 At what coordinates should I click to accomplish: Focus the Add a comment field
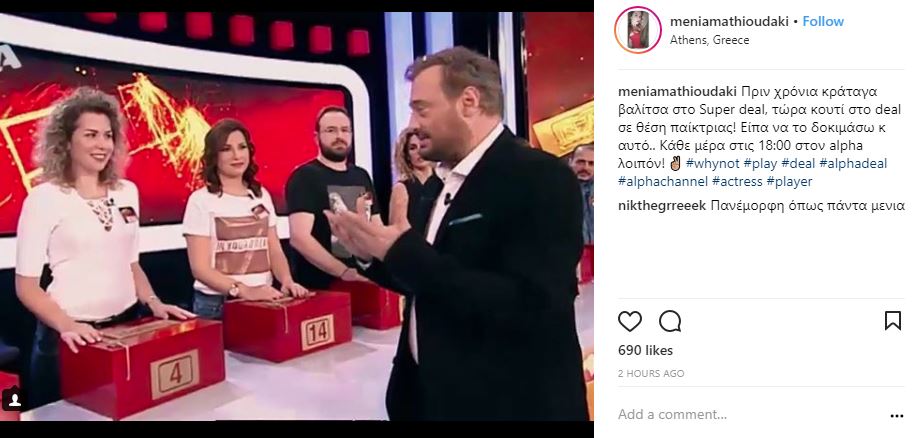pyautogui.click(x=747, y=415)
